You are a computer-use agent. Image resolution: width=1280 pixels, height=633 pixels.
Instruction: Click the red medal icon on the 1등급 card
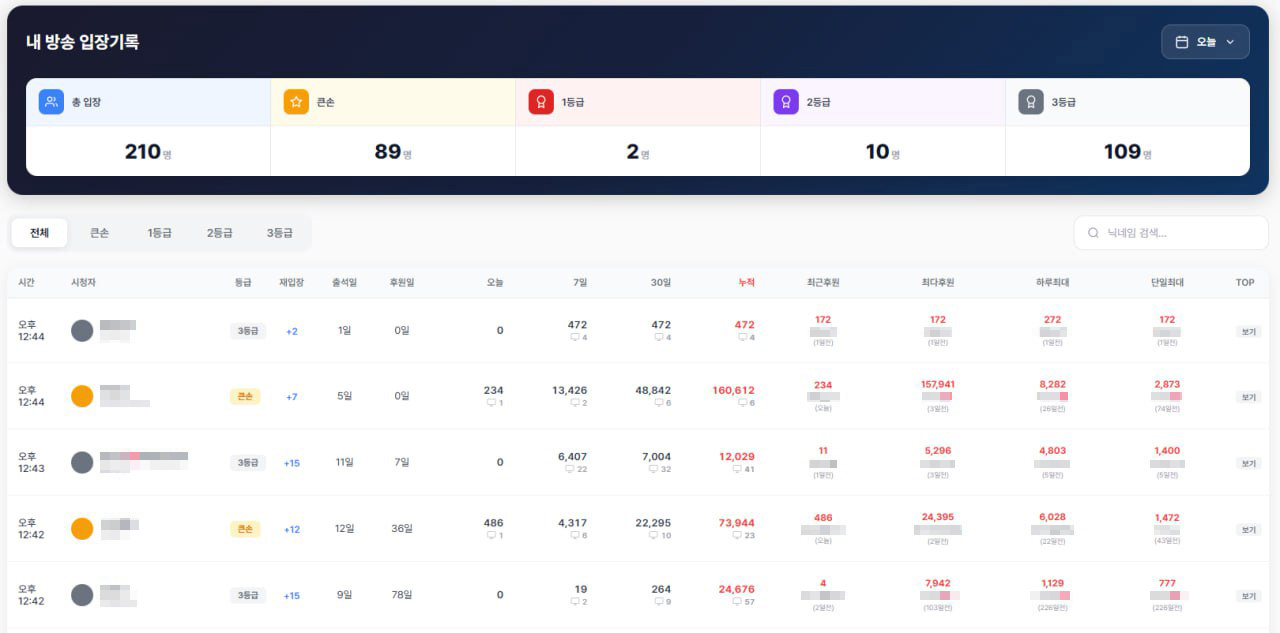click(x=540, y=101)
